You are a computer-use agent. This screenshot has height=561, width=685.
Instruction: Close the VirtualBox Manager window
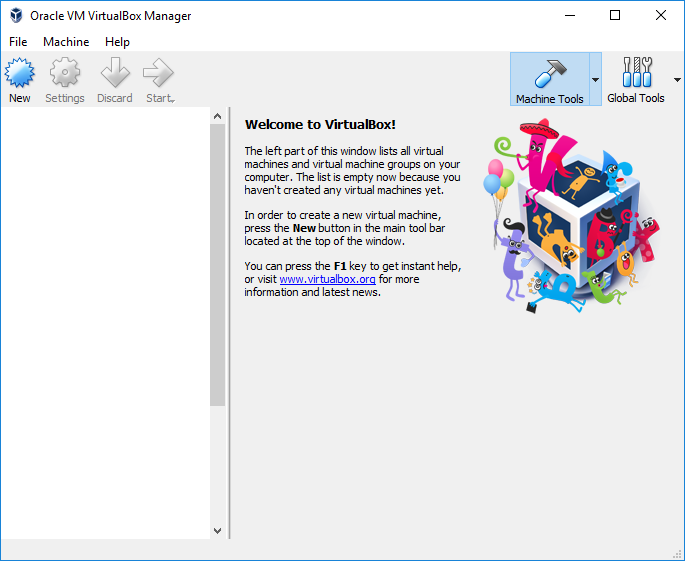pyautogui.click(x=661, y=15)
